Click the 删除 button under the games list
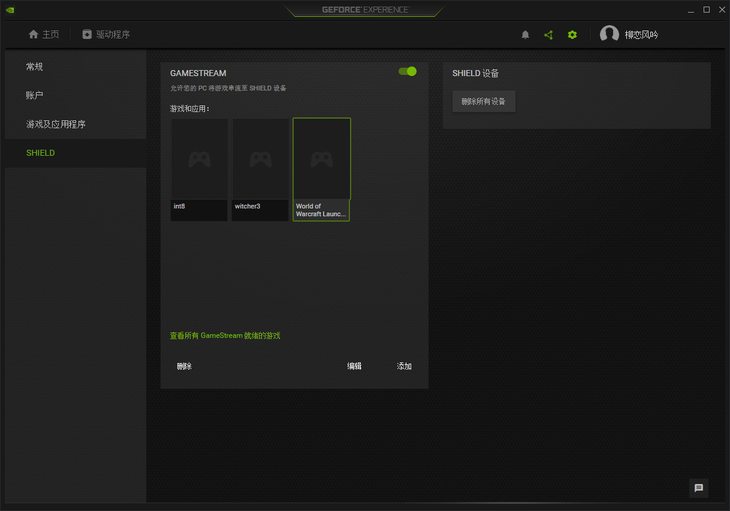The image size is (730, 511). 184,366
